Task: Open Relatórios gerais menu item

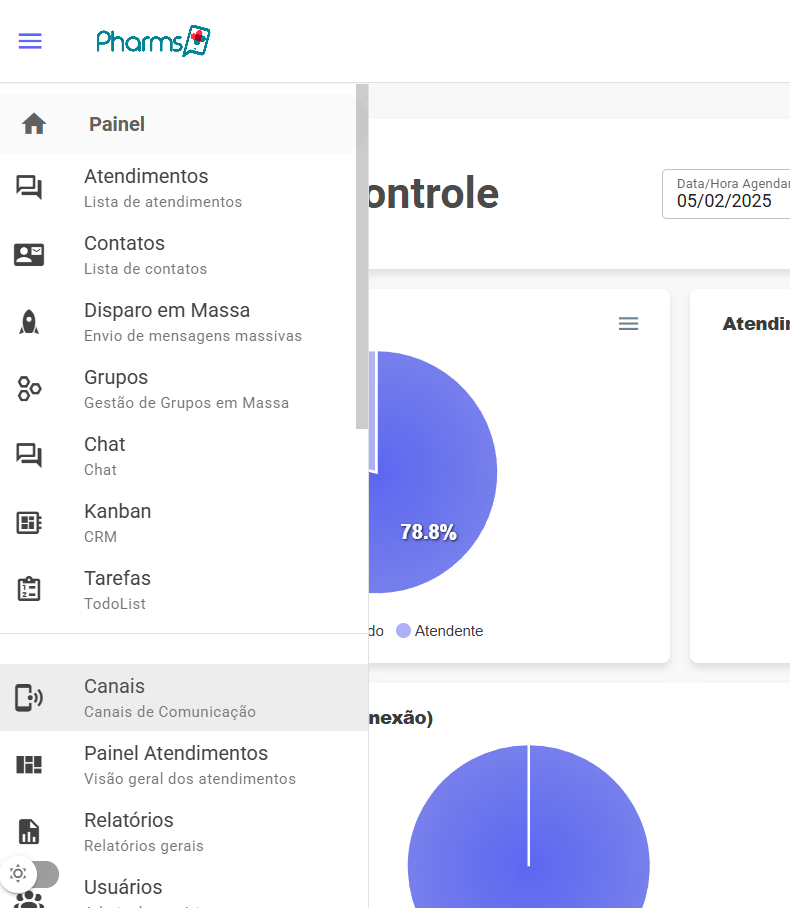Action: click(x=184, y=832)
